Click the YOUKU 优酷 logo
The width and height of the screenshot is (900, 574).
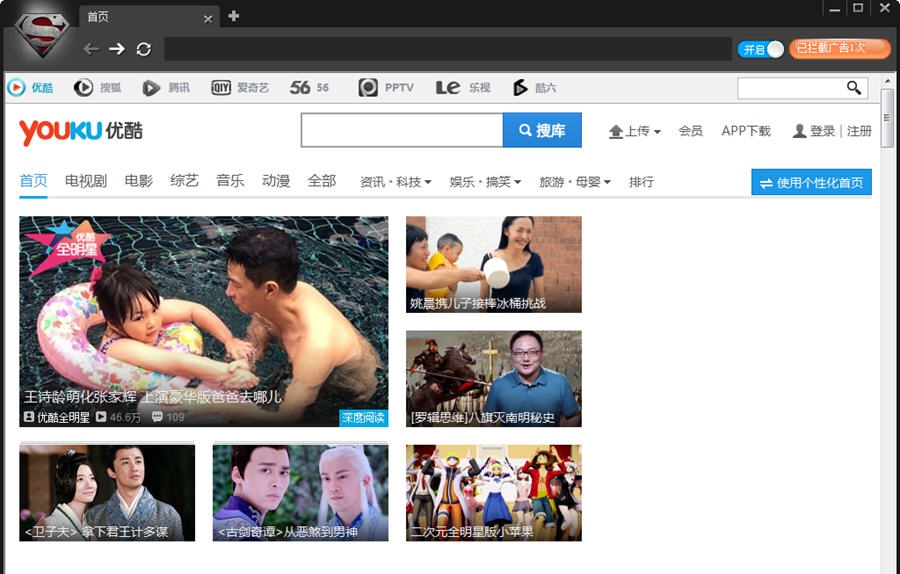pyautogui.click(x=80, y=131)
